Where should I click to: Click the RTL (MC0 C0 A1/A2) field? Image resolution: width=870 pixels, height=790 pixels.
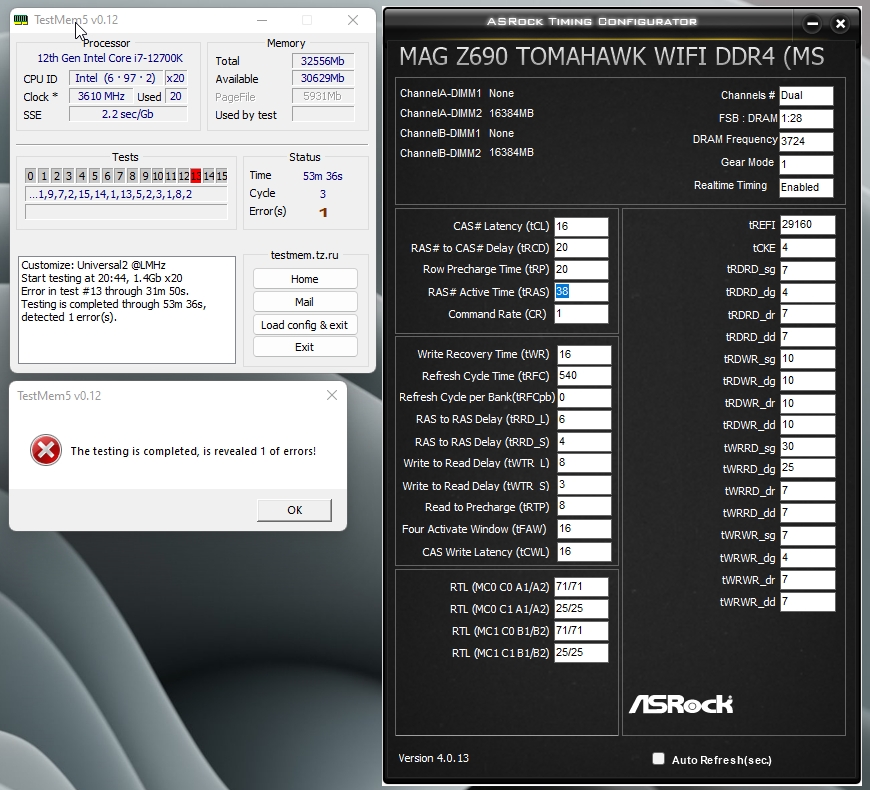581,586
